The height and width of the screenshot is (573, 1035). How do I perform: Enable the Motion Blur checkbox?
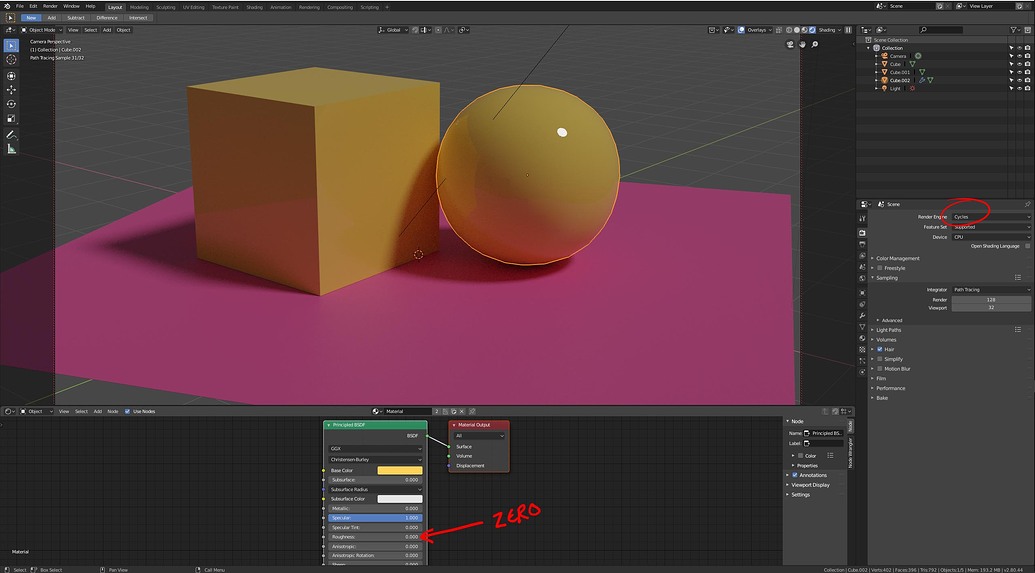(880, 369)
